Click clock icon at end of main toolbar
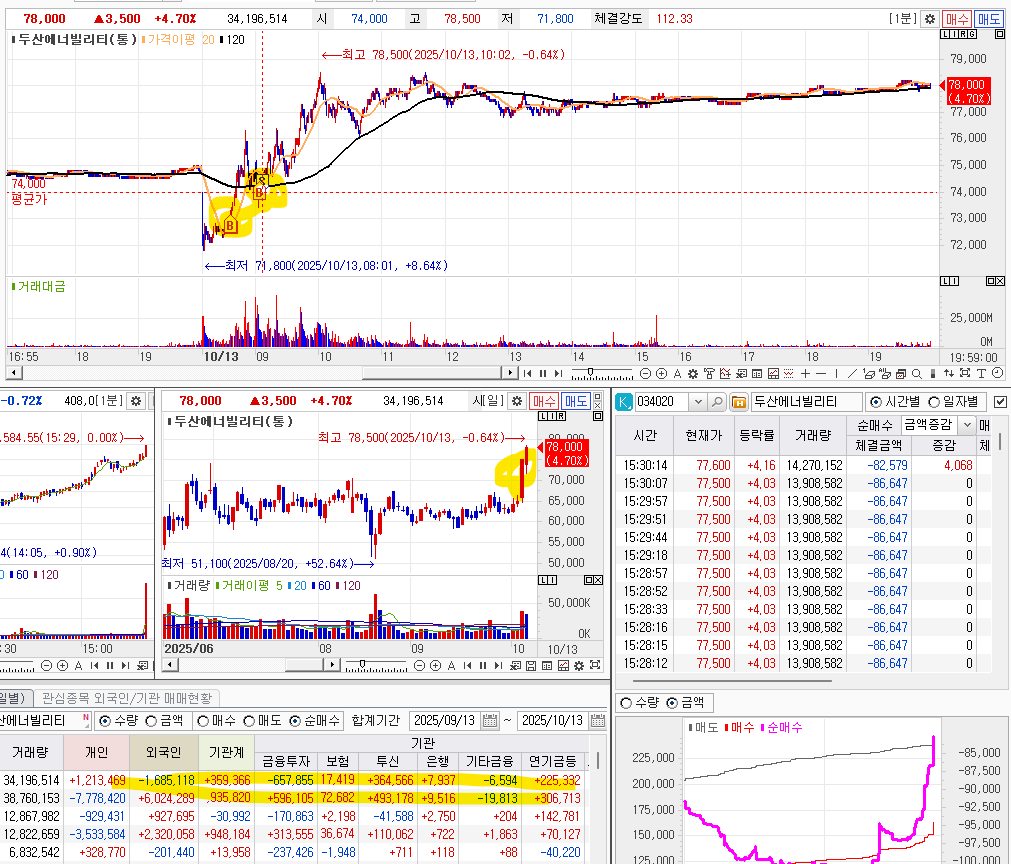This screenshot has height=864, width=1011. tap(997, 373)
